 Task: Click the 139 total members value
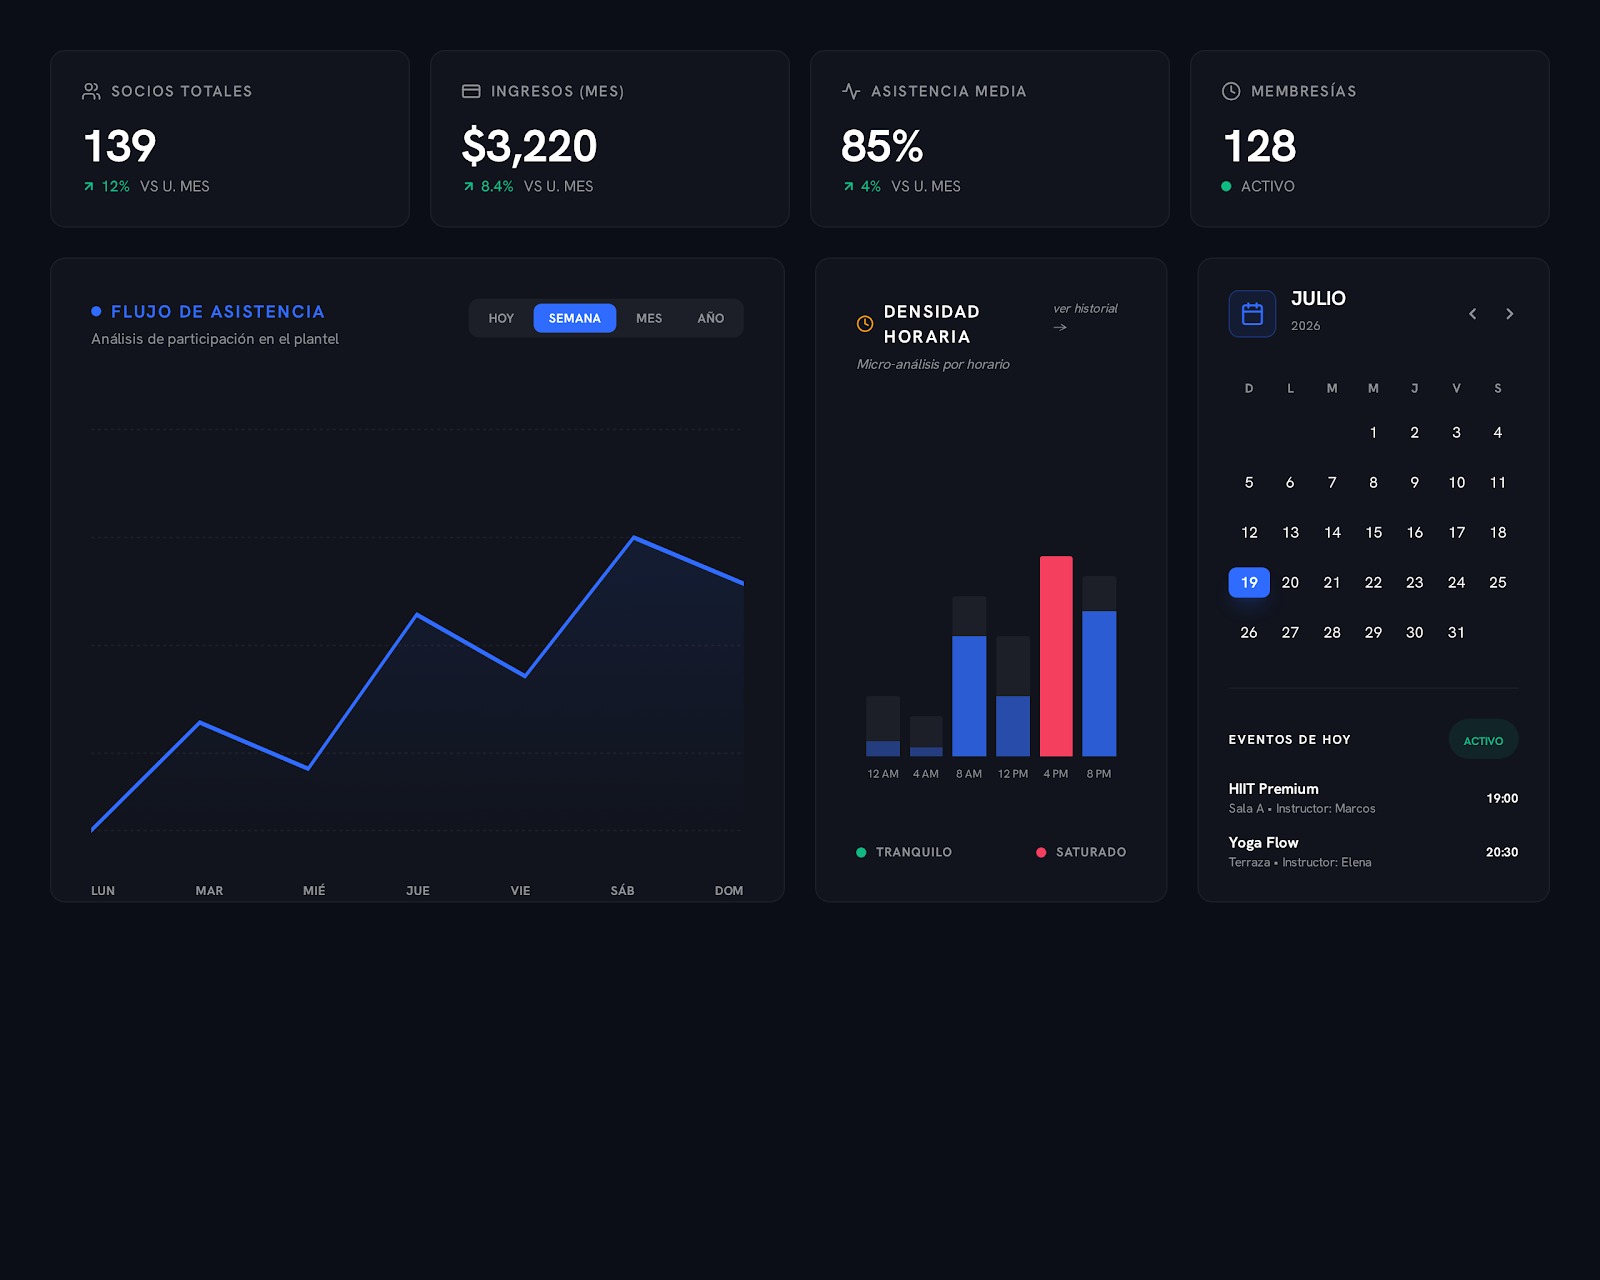point(120,146)
